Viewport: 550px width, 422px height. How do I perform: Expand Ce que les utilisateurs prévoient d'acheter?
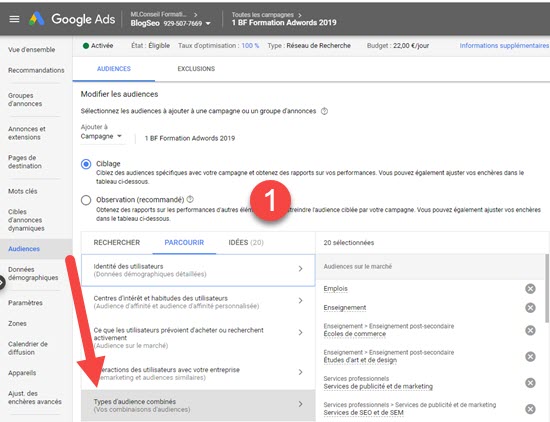[x=198, y=337]
